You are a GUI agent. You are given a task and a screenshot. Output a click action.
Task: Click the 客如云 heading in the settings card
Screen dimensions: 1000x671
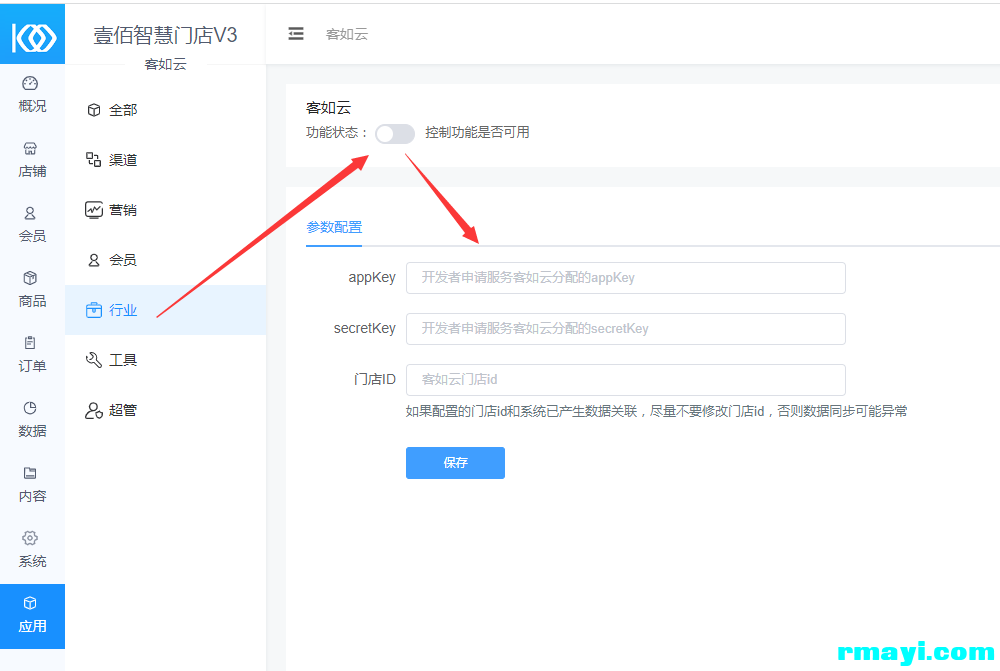(x=328, y=108)
